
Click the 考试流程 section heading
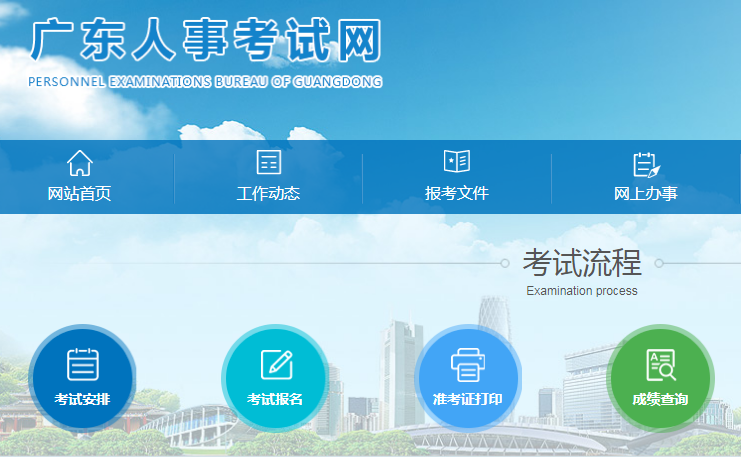pos(581,263)
